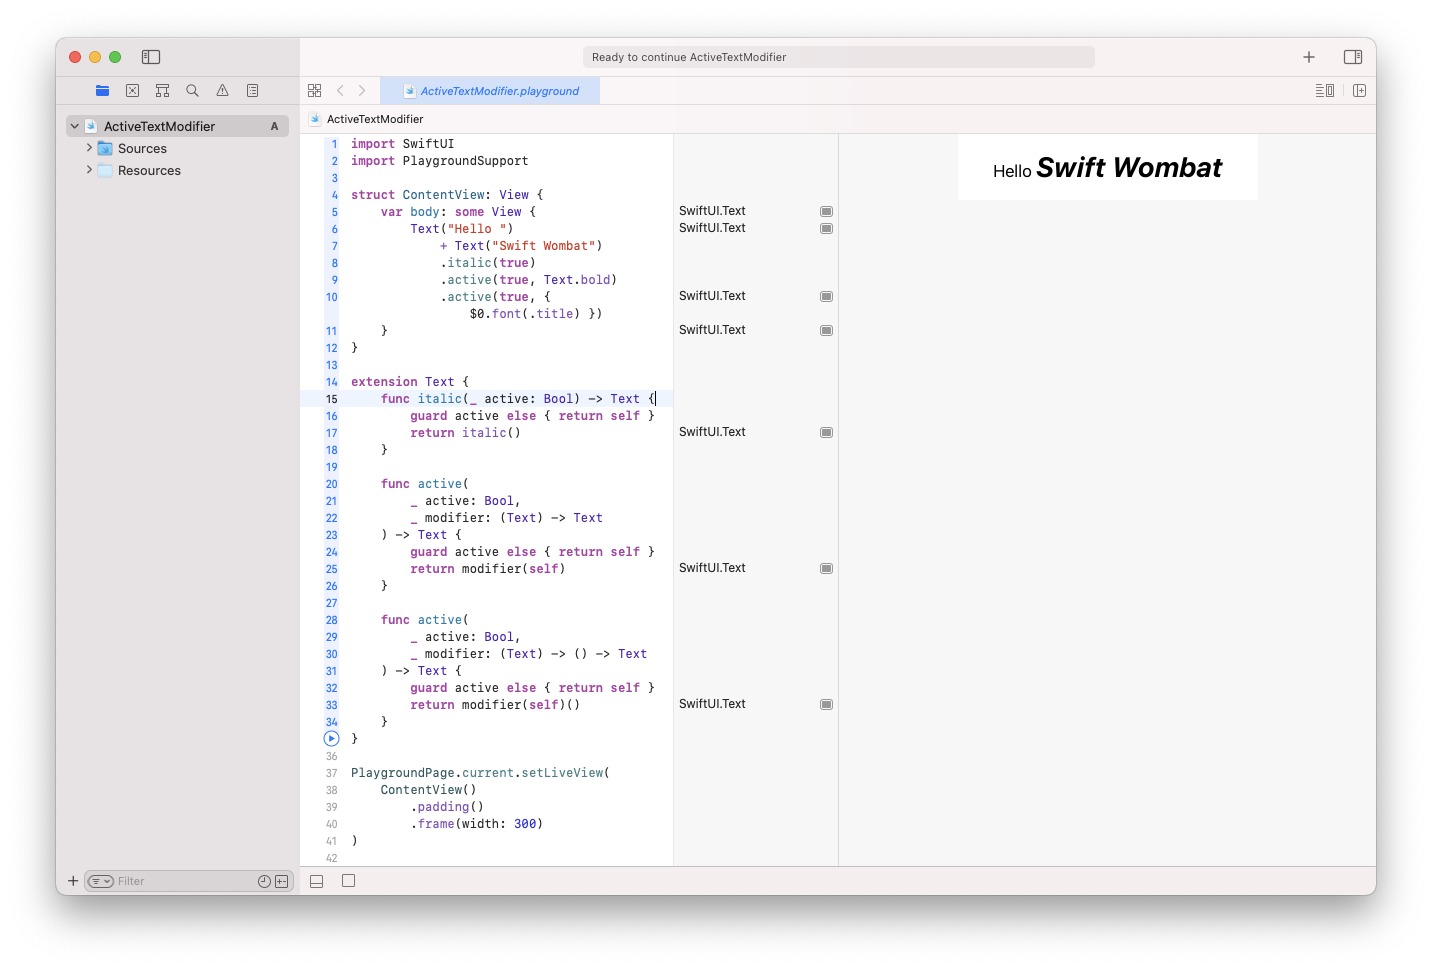Click 'struct ContentView: View {' line
The image size is (1432, 969).
click(447, 195)
